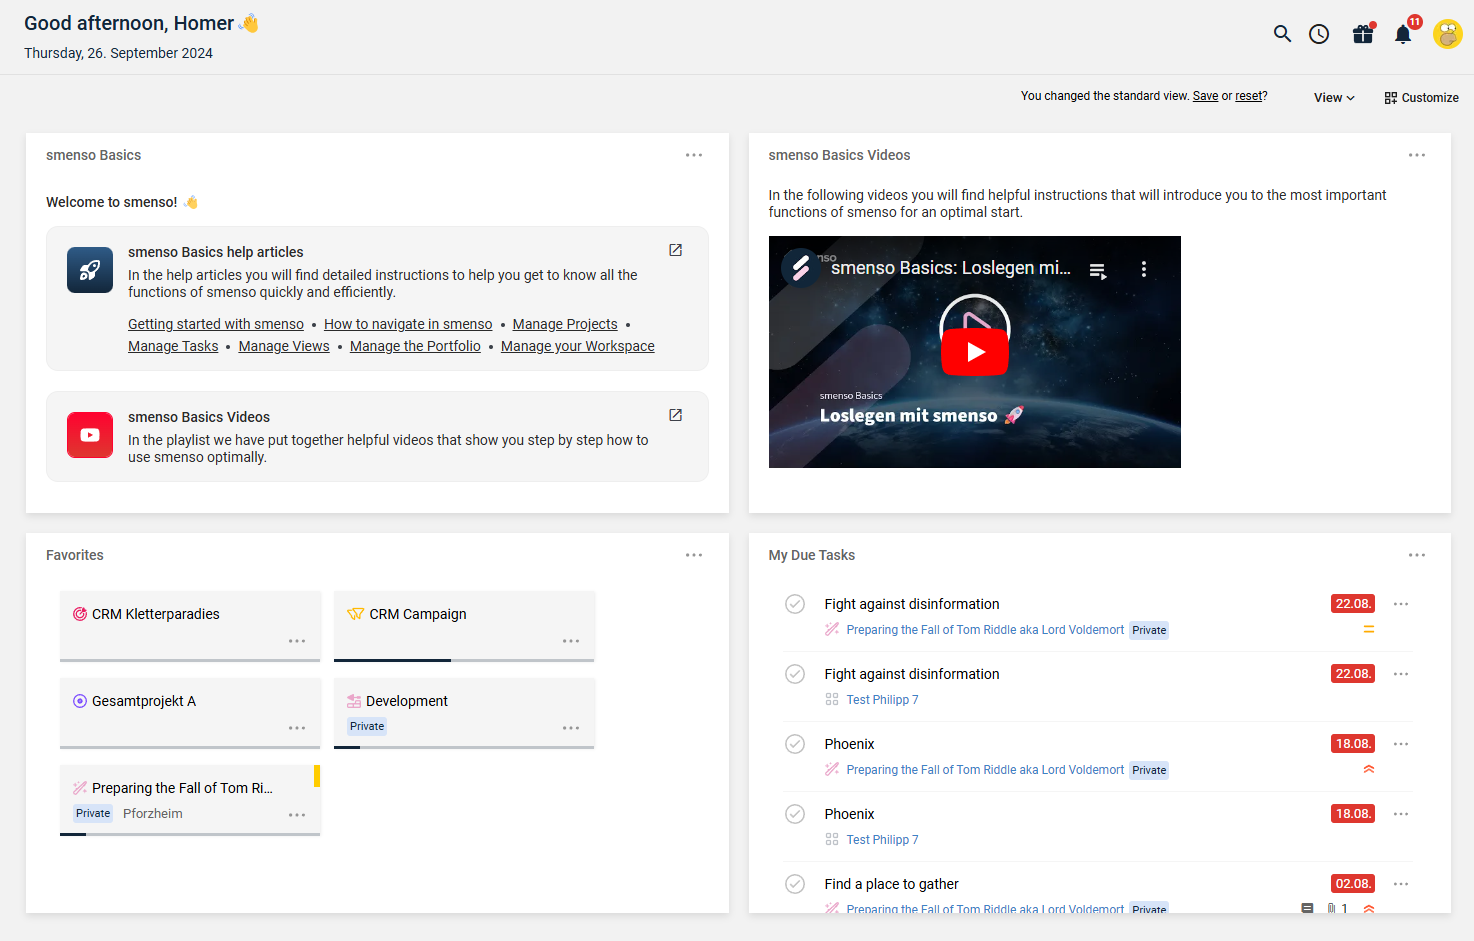1474x941 pixels.
Task: Open the notifications bell
Action: point(1403,35)
